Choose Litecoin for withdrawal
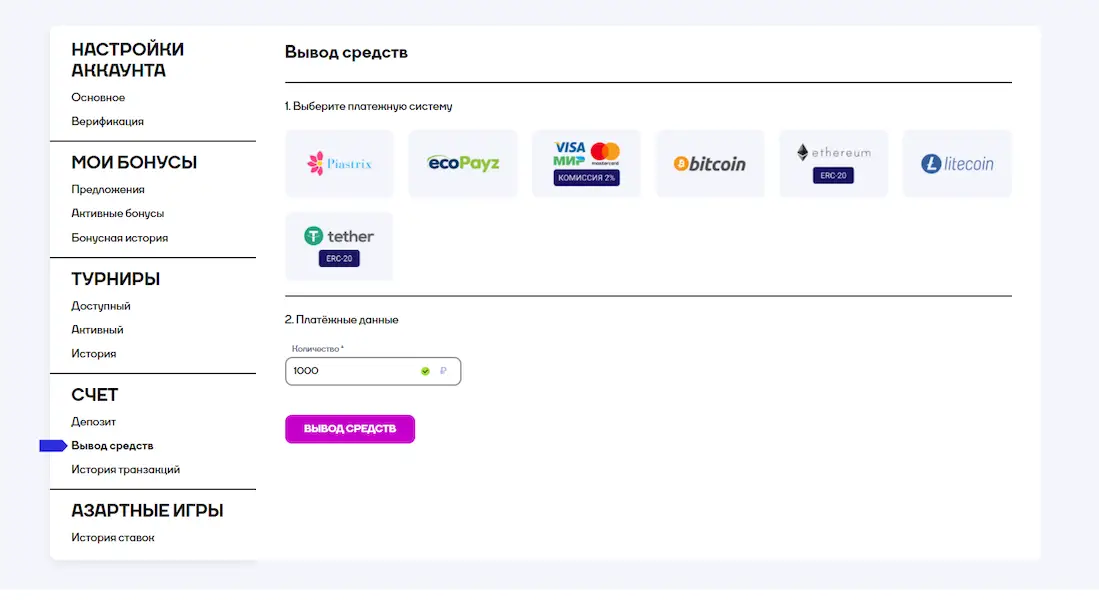 957,163
